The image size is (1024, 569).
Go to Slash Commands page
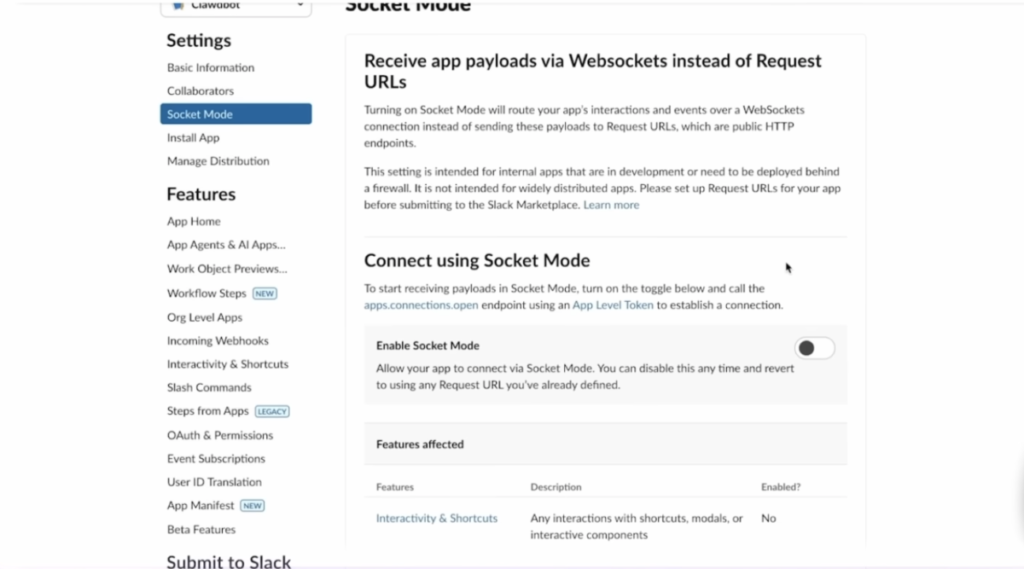[x=209, y=388]
